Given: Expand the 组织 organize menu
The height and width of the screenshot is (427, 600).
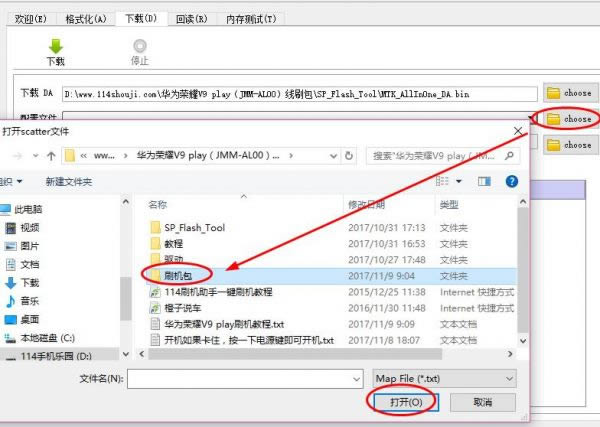Looking at the screenshot, I should [x=11, y=181].
